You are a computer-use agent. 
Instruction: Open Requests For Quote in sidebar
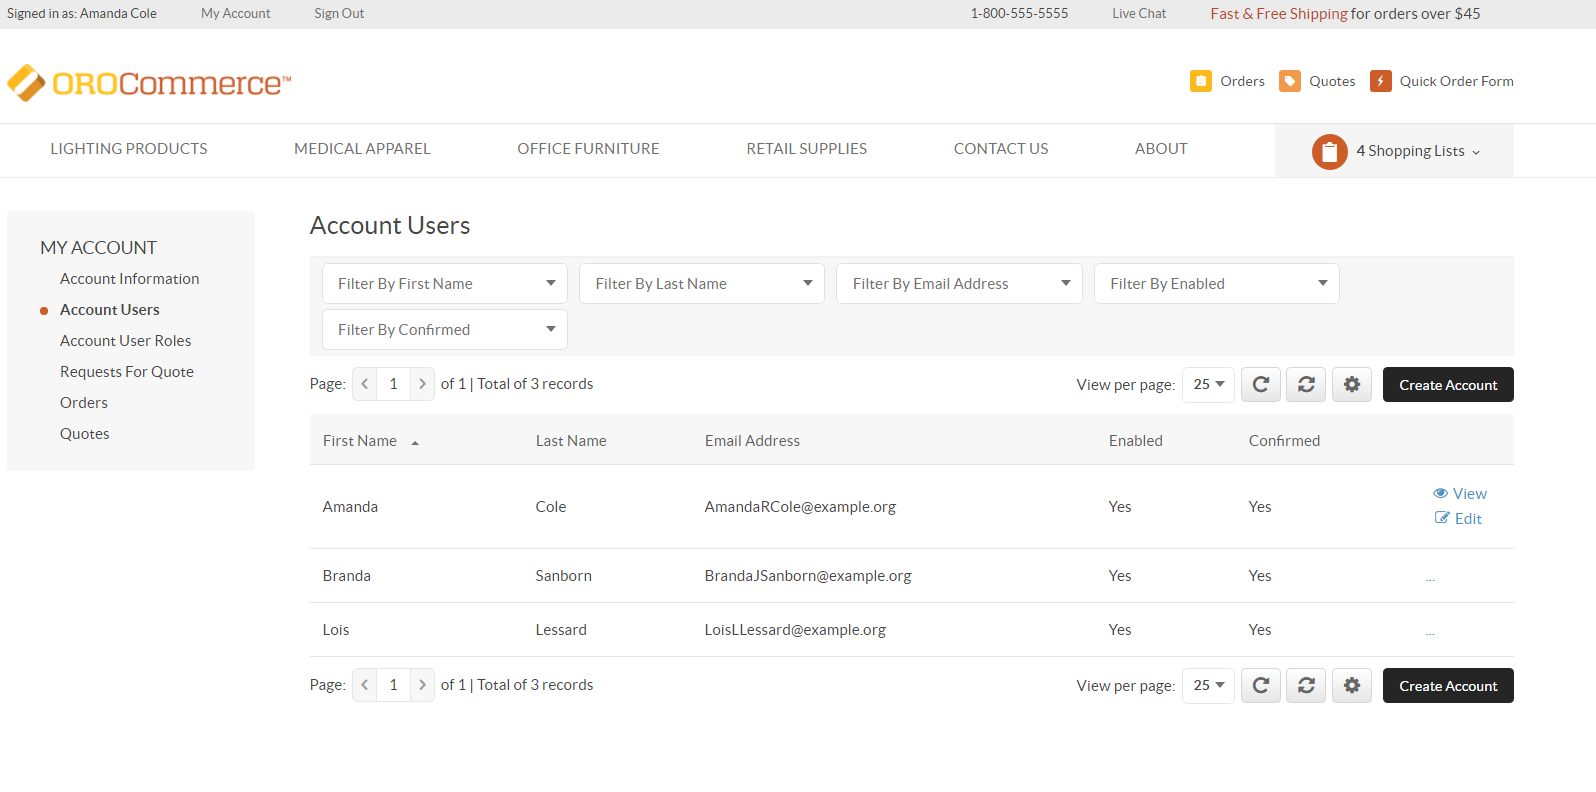tap(127, 372)
